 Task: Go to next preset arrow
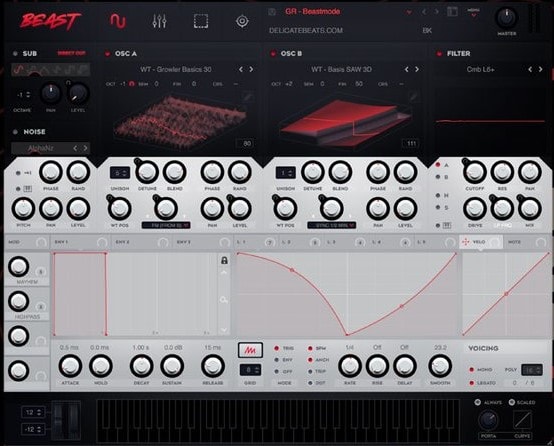coord(437,12)
